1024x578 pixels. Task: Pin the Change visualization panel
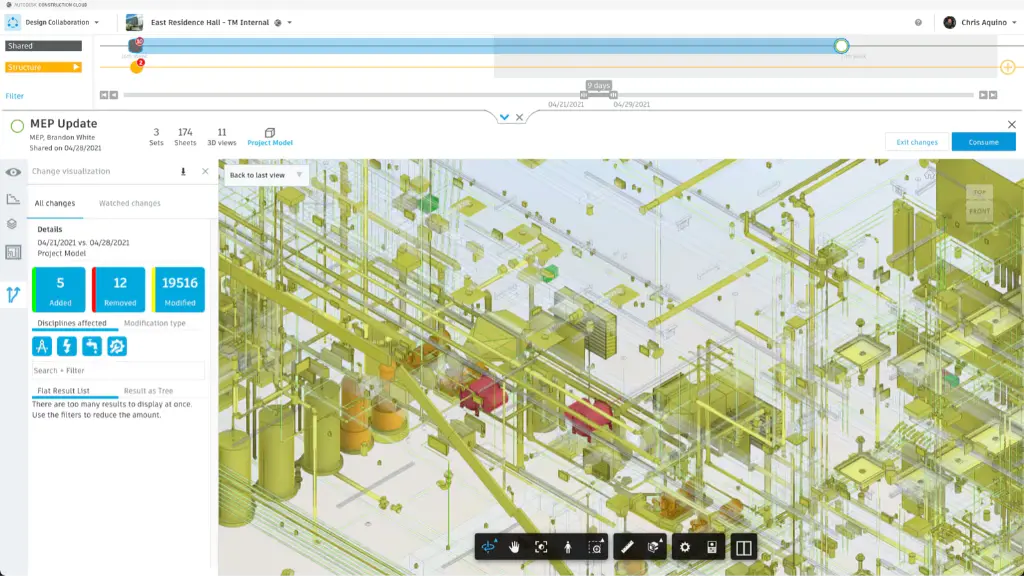pos(183,171)
